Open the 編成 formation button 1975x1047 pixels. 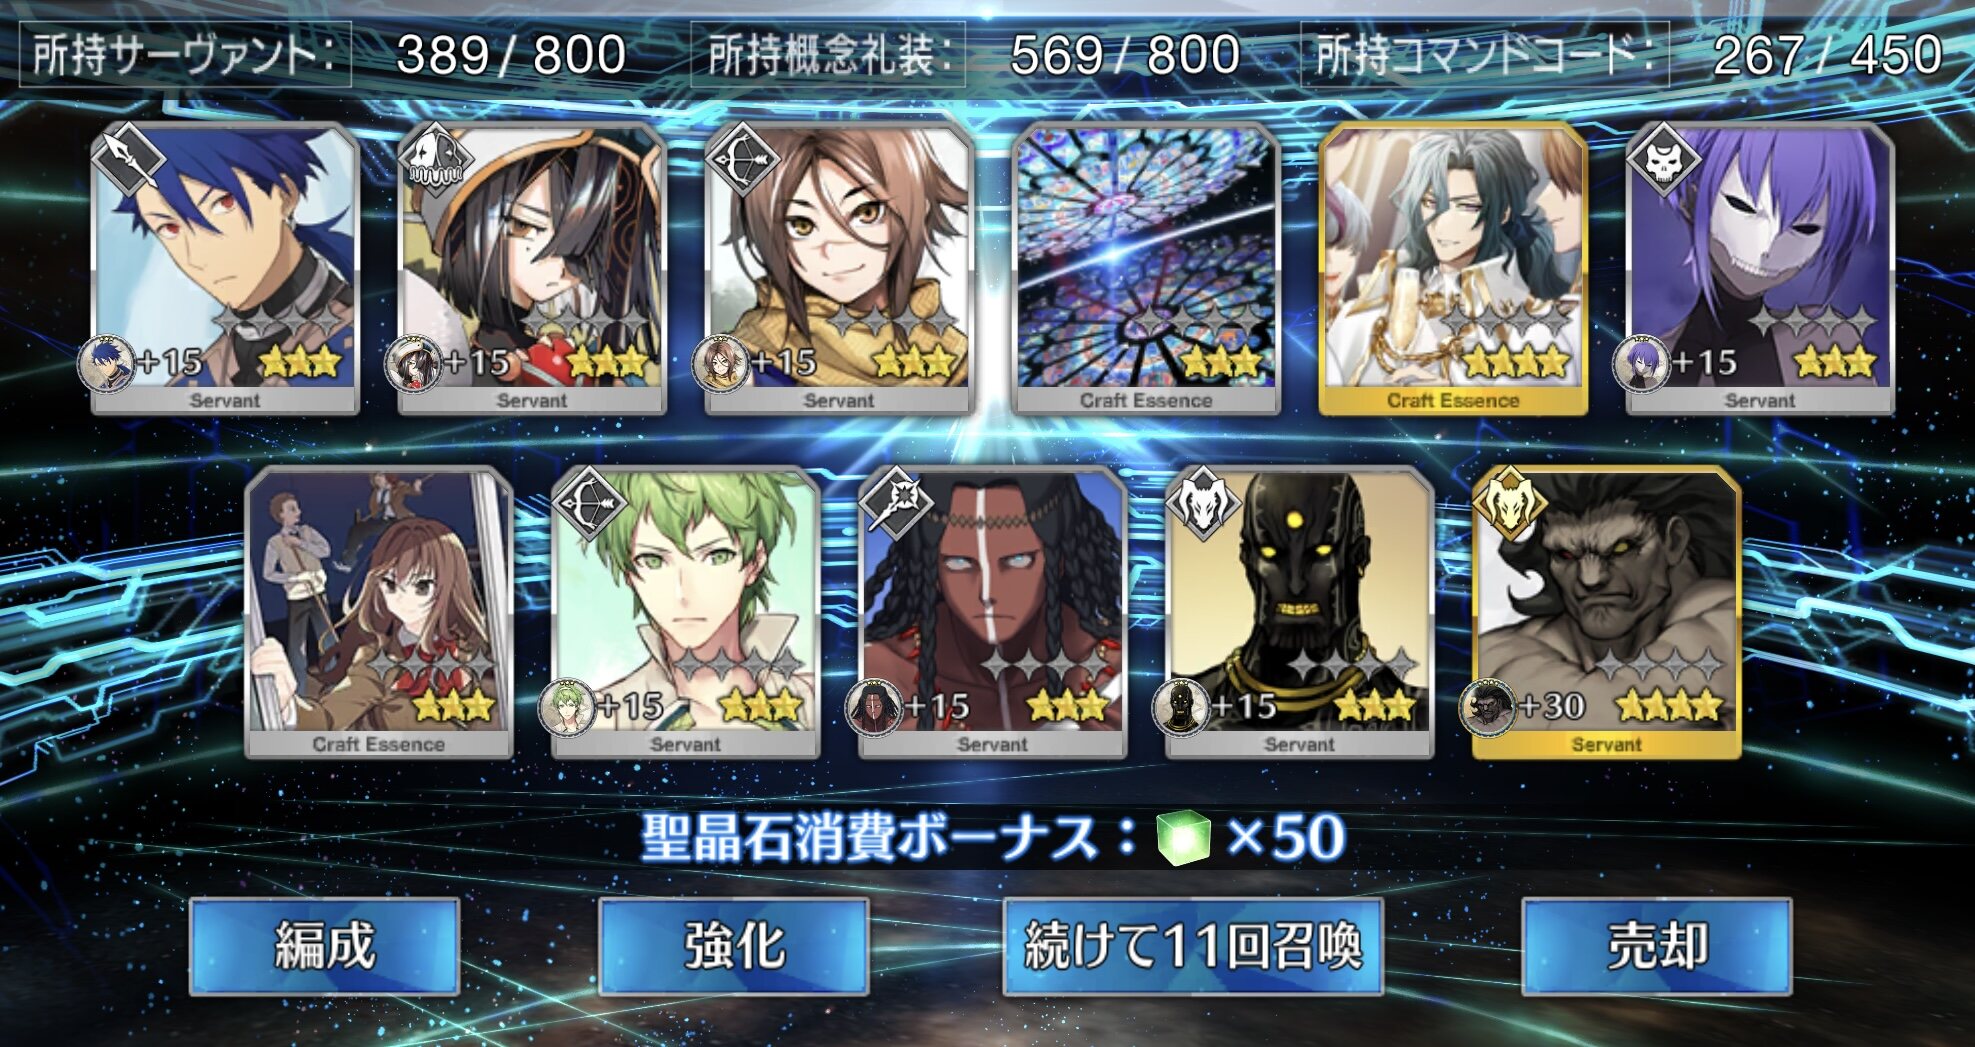coord(325,946)
